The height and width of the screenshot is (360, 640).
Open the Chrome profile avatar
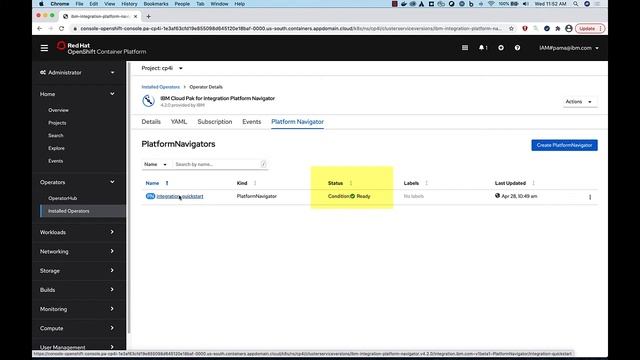tap(569, 29)
